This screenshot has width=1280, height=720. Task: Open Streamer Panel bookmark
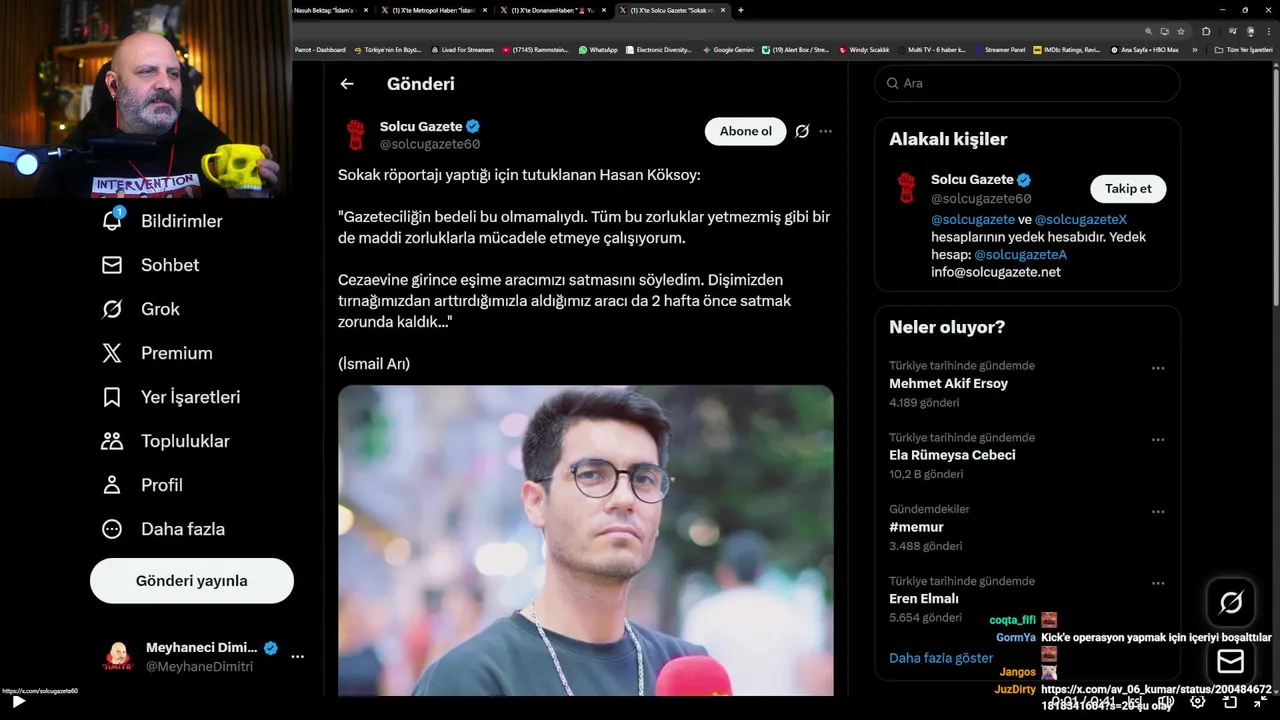(x=999, y=49)
